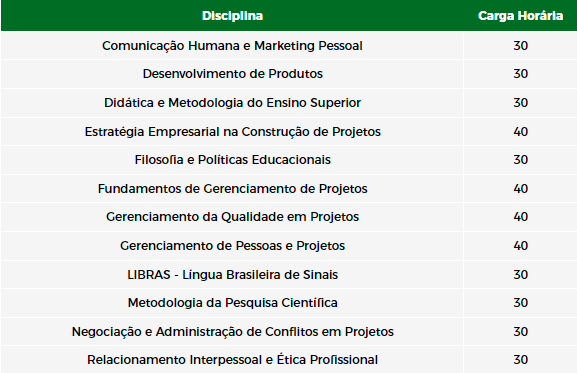Click the workload value for Metodologia da Pesquisa
Viewport: 577px width, 373px height.
click(521, 303)
